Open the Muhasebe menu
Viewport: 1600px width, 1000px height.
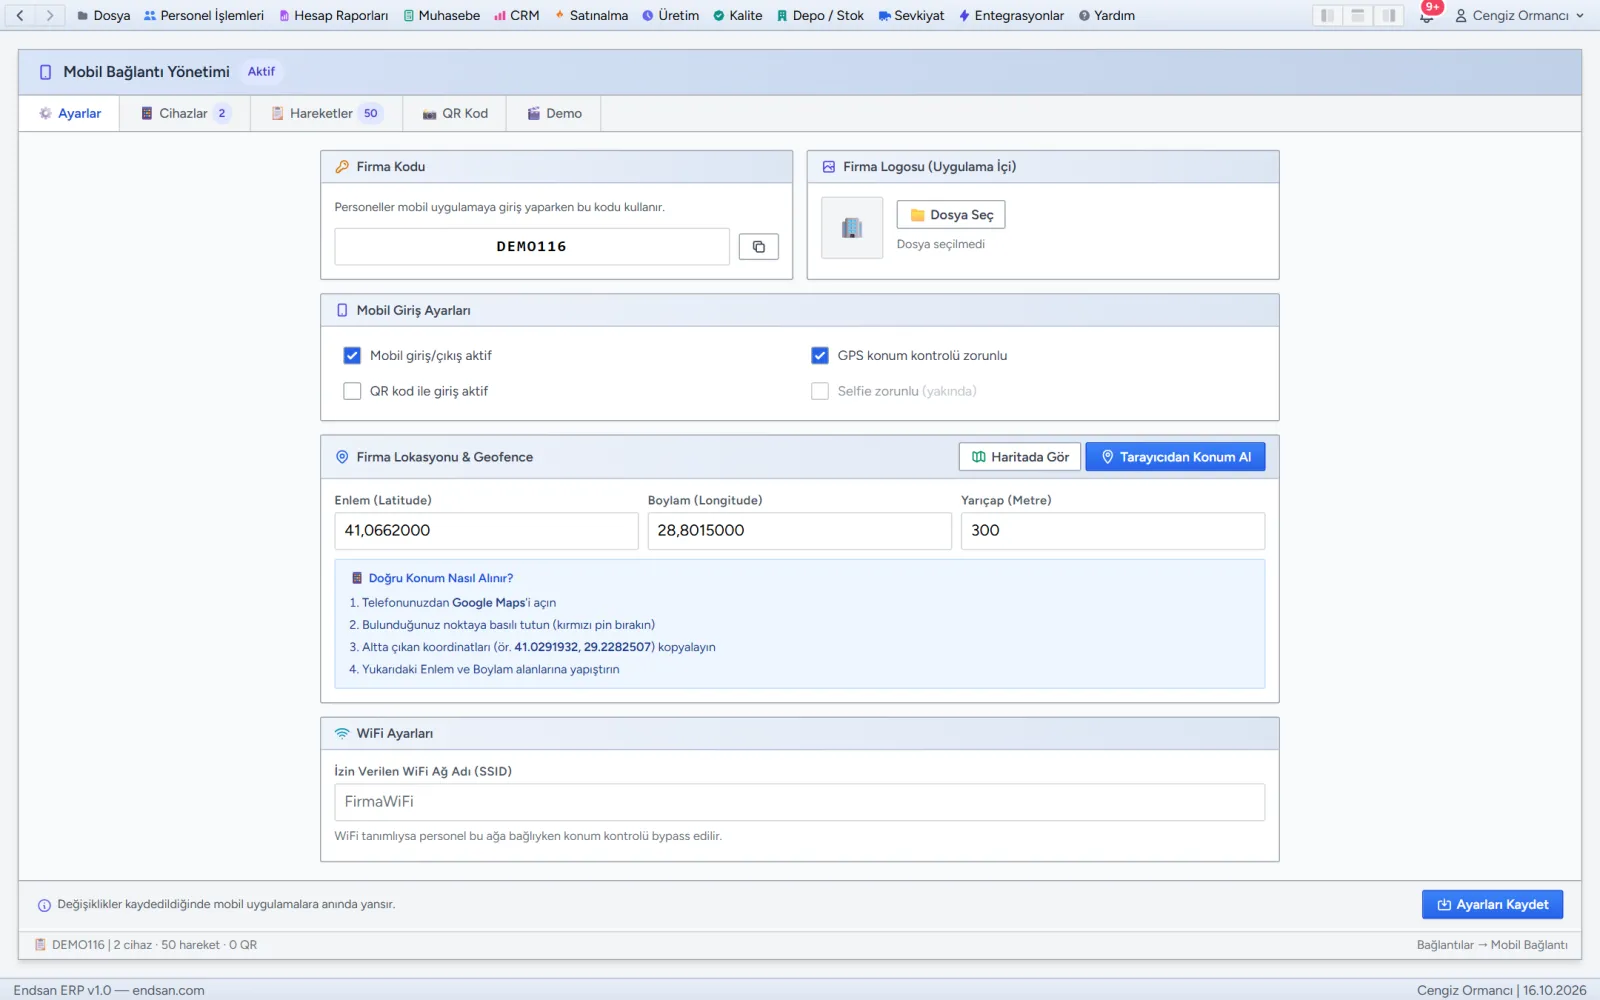tap(441, 15)
